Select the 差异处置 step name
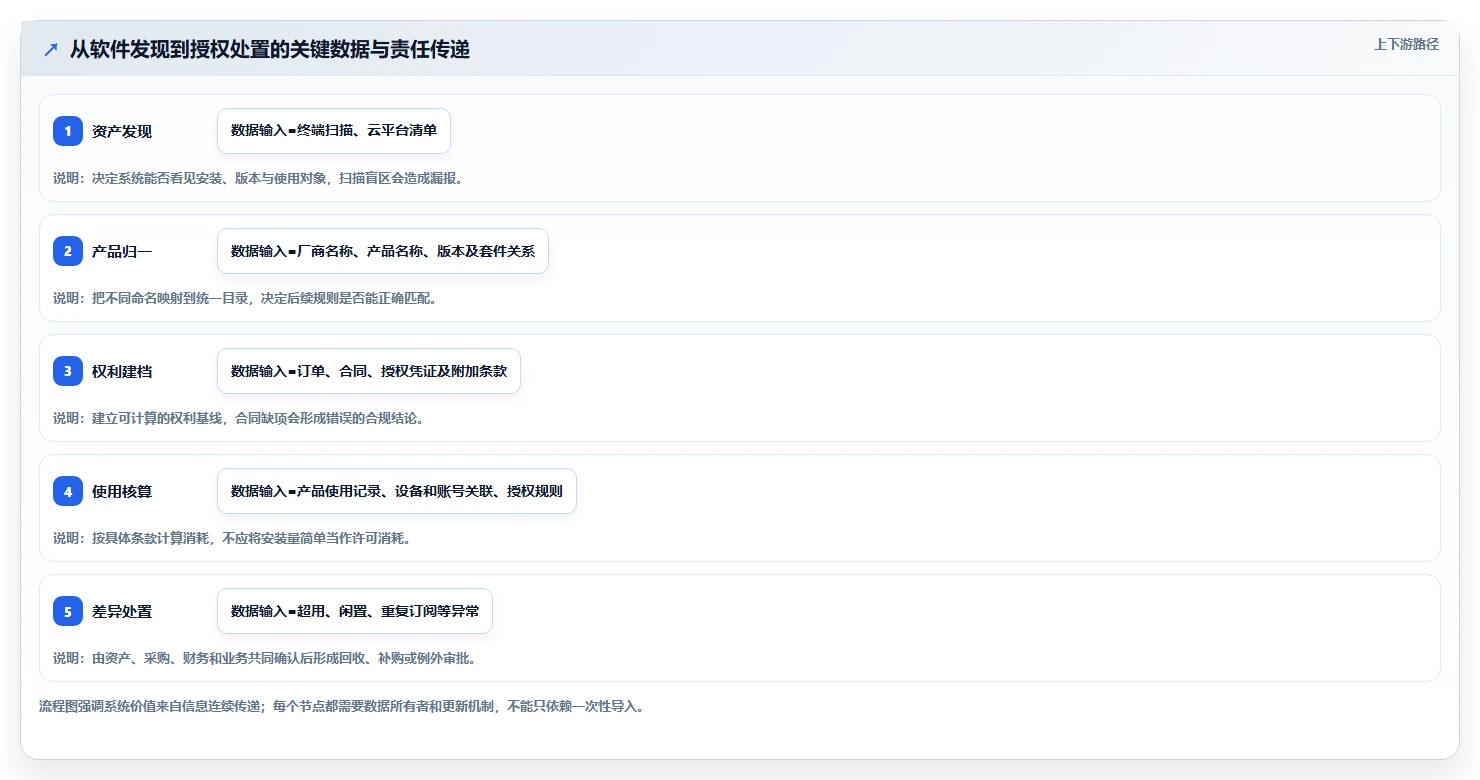 [x=122, y=611]
